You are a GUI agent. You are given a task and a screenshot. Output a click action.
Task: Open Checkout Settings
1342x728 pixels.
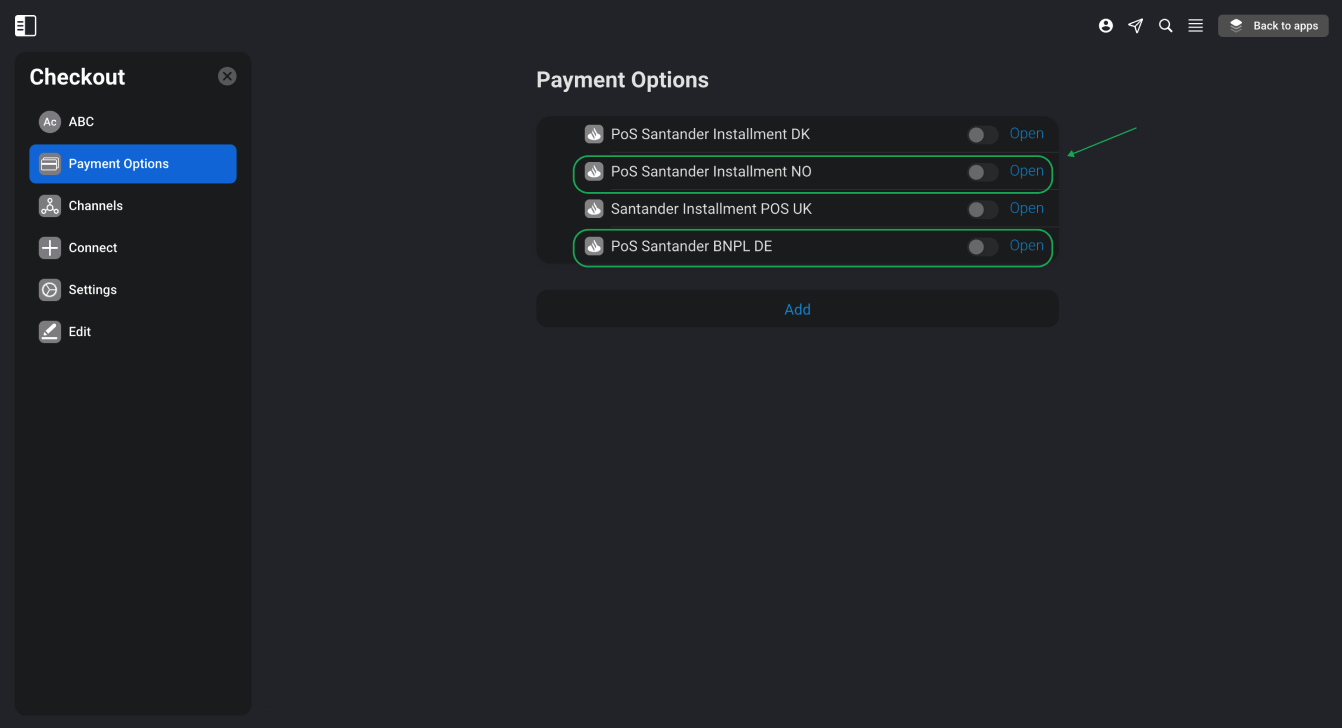(133, 290)
